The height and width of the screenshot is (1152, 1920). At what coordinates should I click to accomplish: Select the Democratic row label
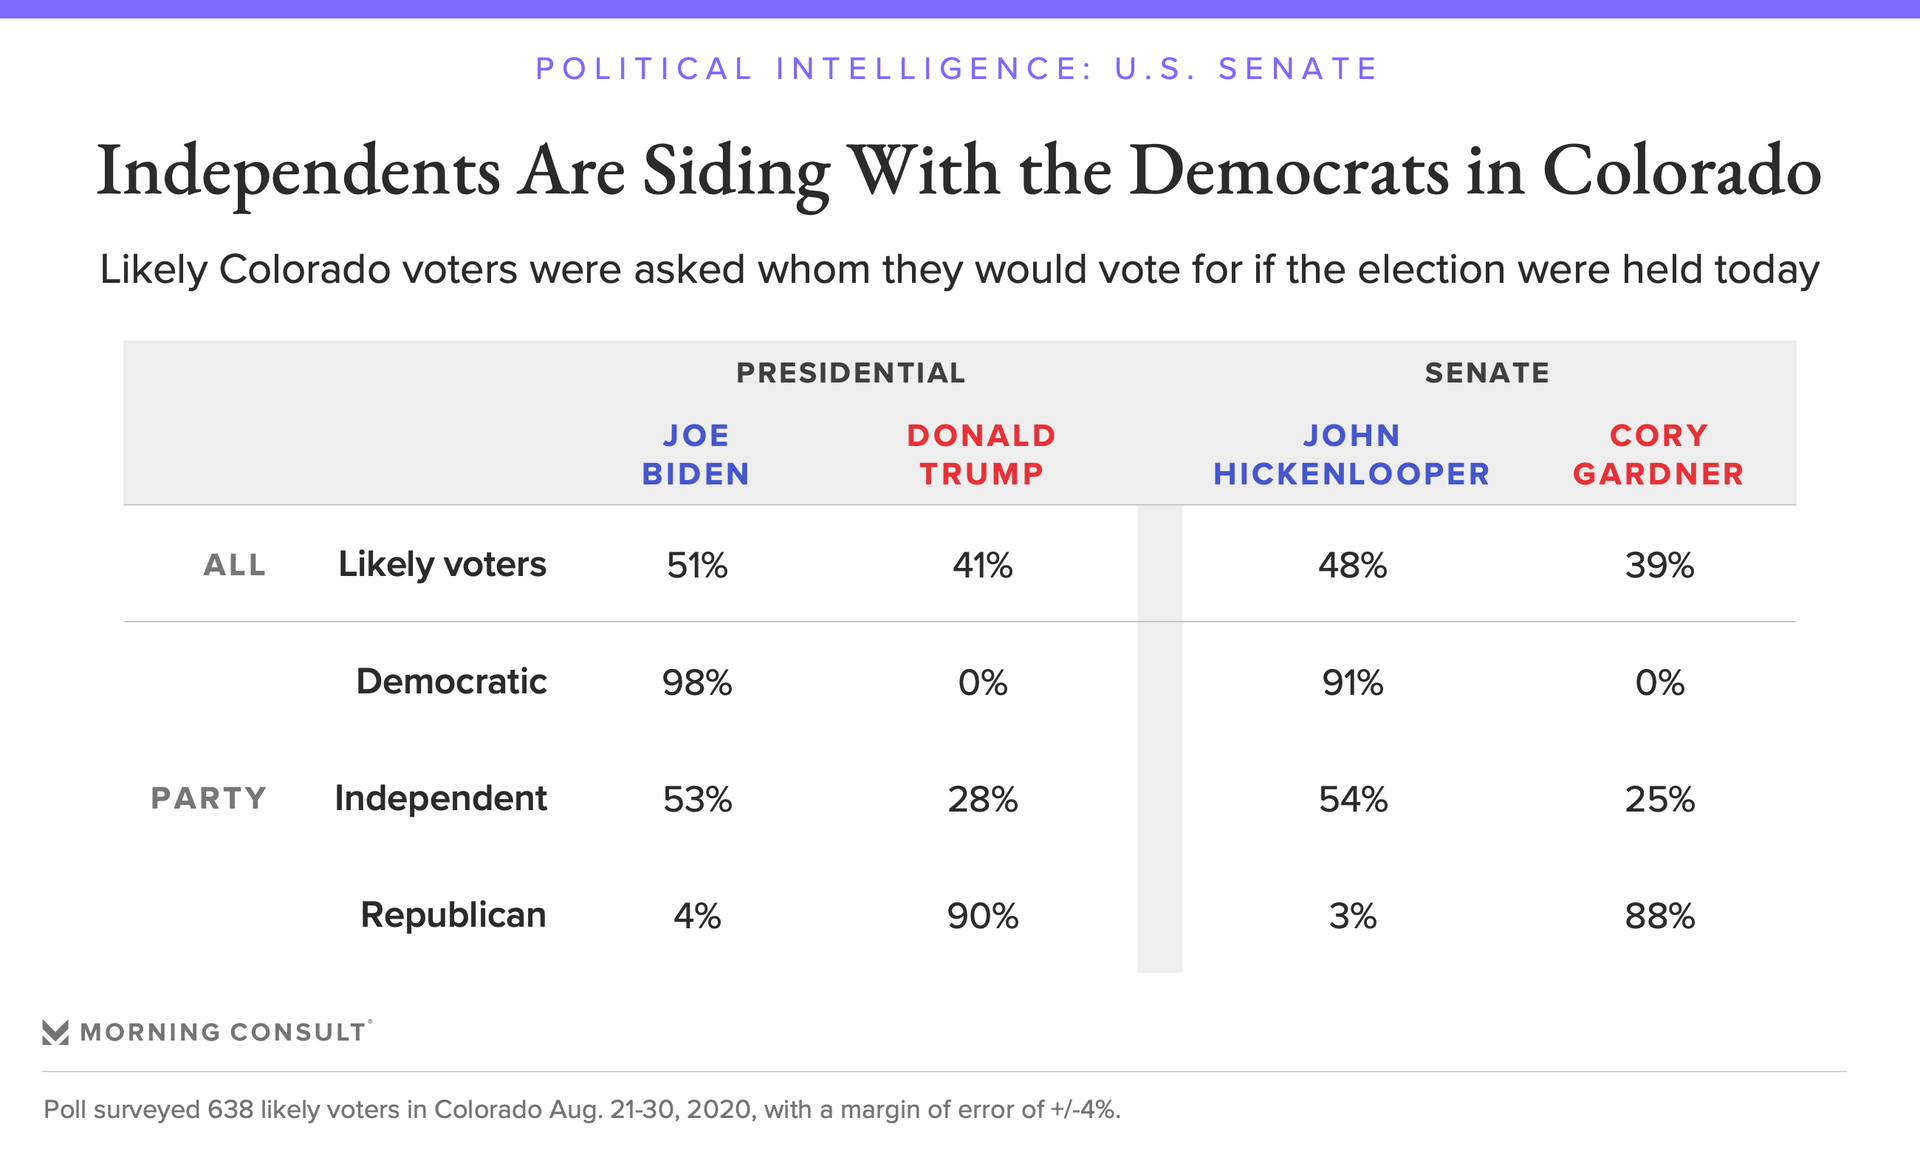[x=451, y=682]
